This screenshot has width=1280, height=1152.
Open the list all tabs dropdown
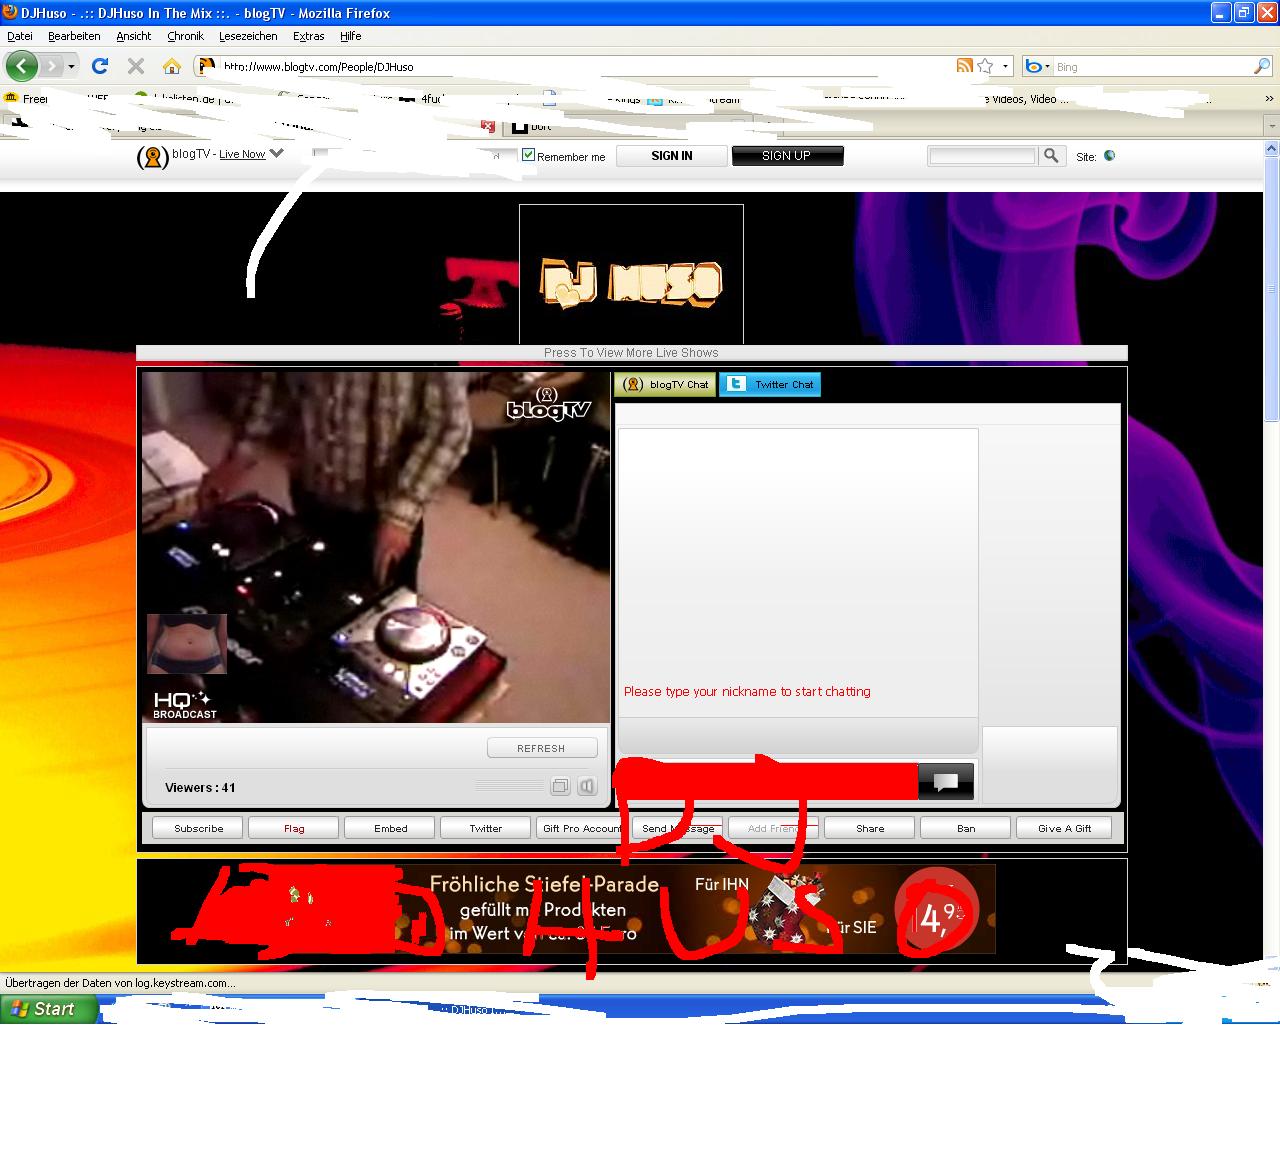coord(1271,127)
